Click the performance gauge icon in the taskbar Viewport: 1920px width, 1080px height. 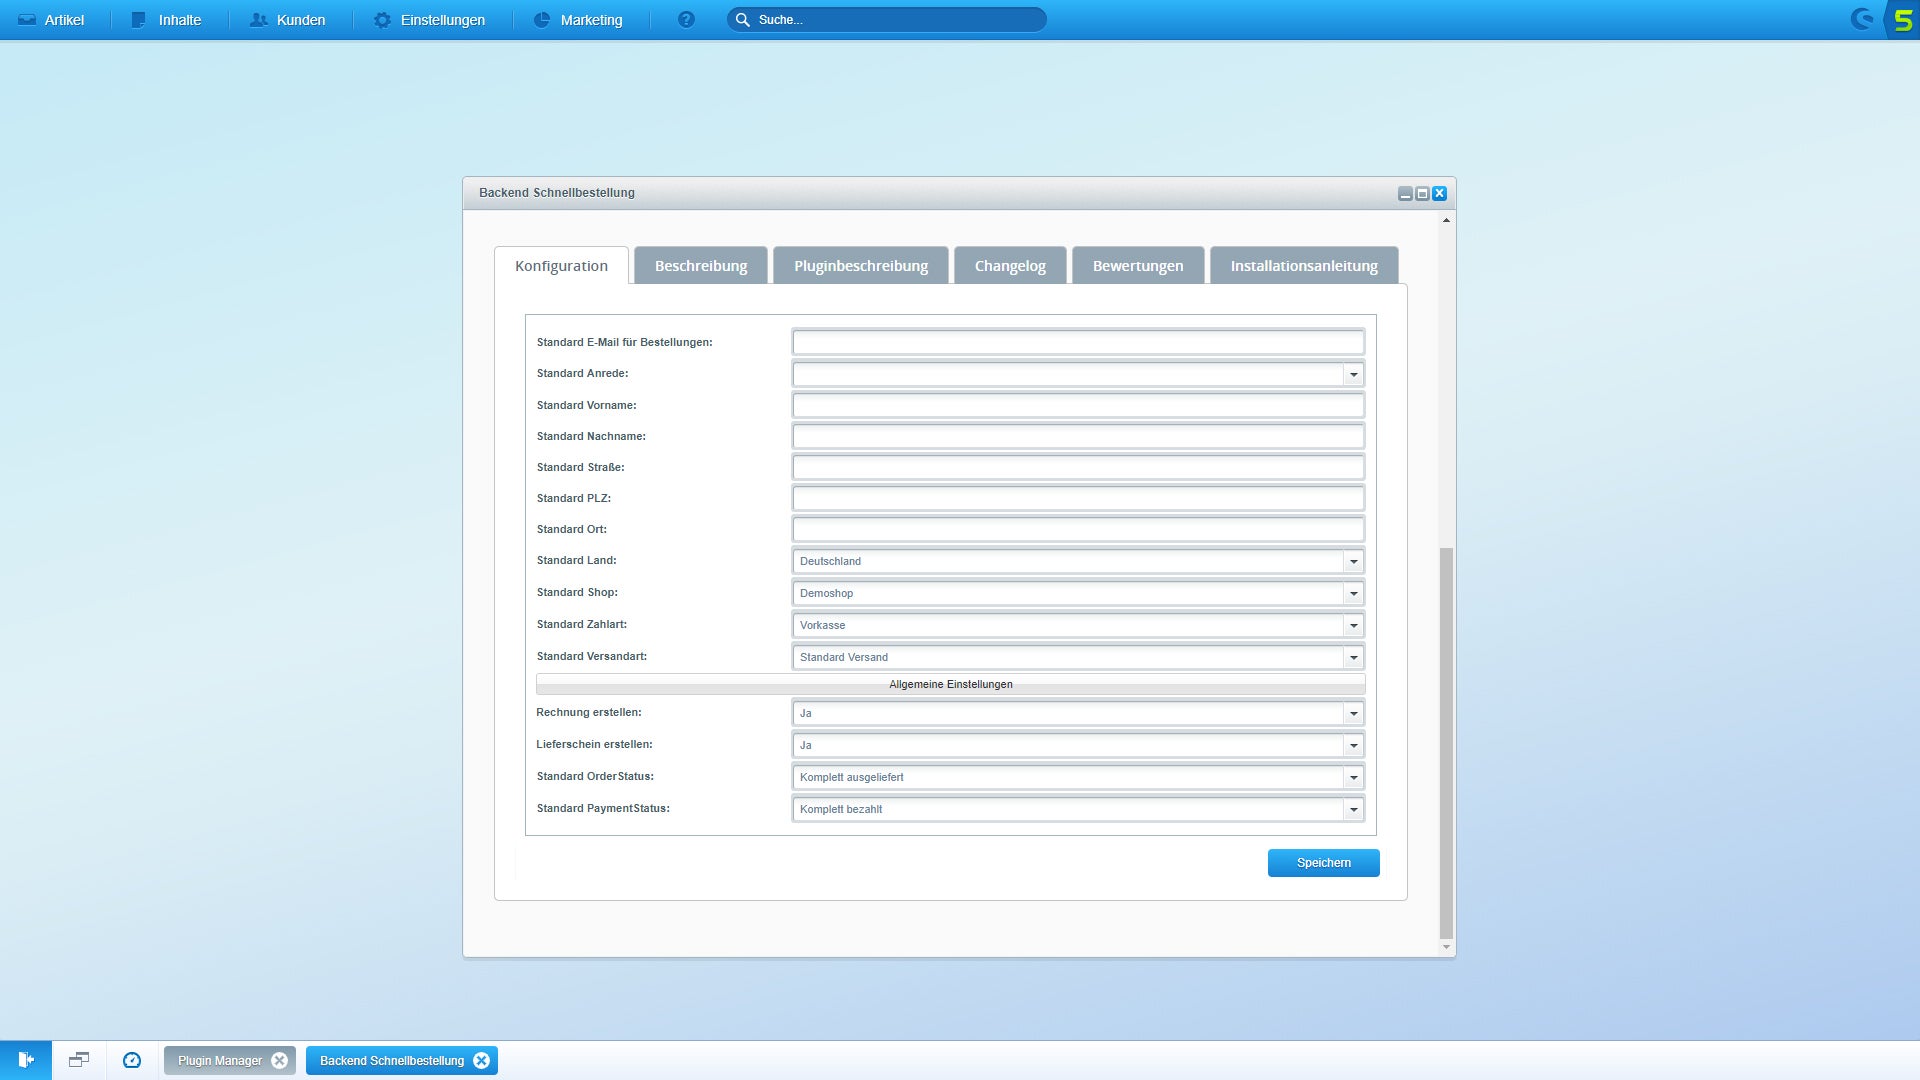[x=132, y=1060]
